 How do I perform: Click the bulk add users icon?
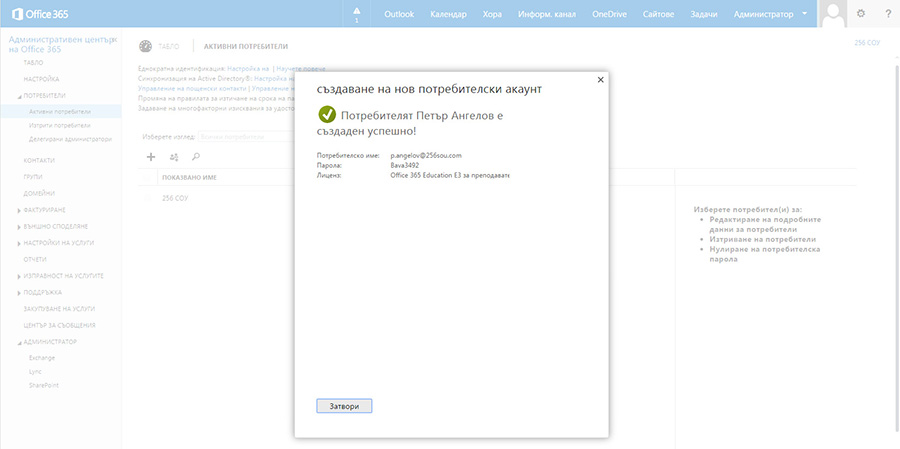(x=174, y=156)
